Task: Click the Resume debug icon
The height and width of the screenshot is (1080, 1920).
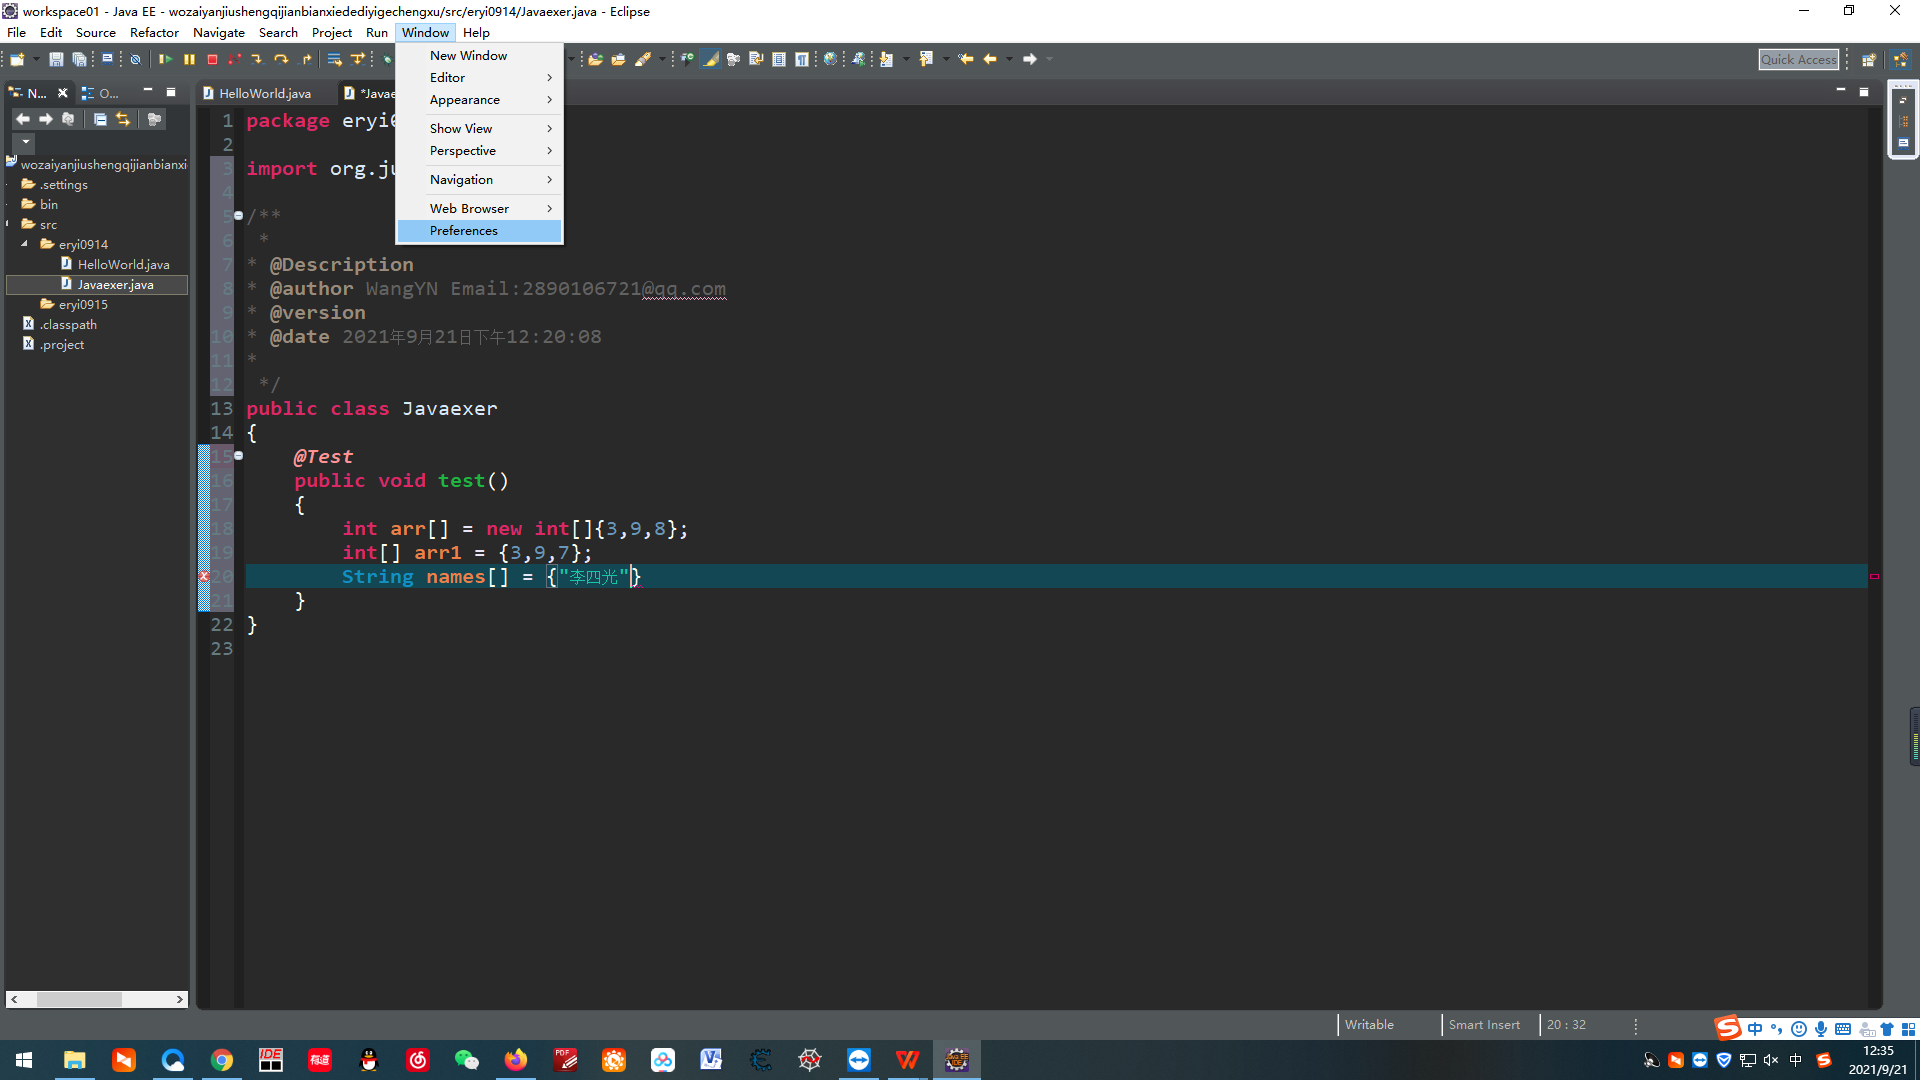Action: (165, 60)
